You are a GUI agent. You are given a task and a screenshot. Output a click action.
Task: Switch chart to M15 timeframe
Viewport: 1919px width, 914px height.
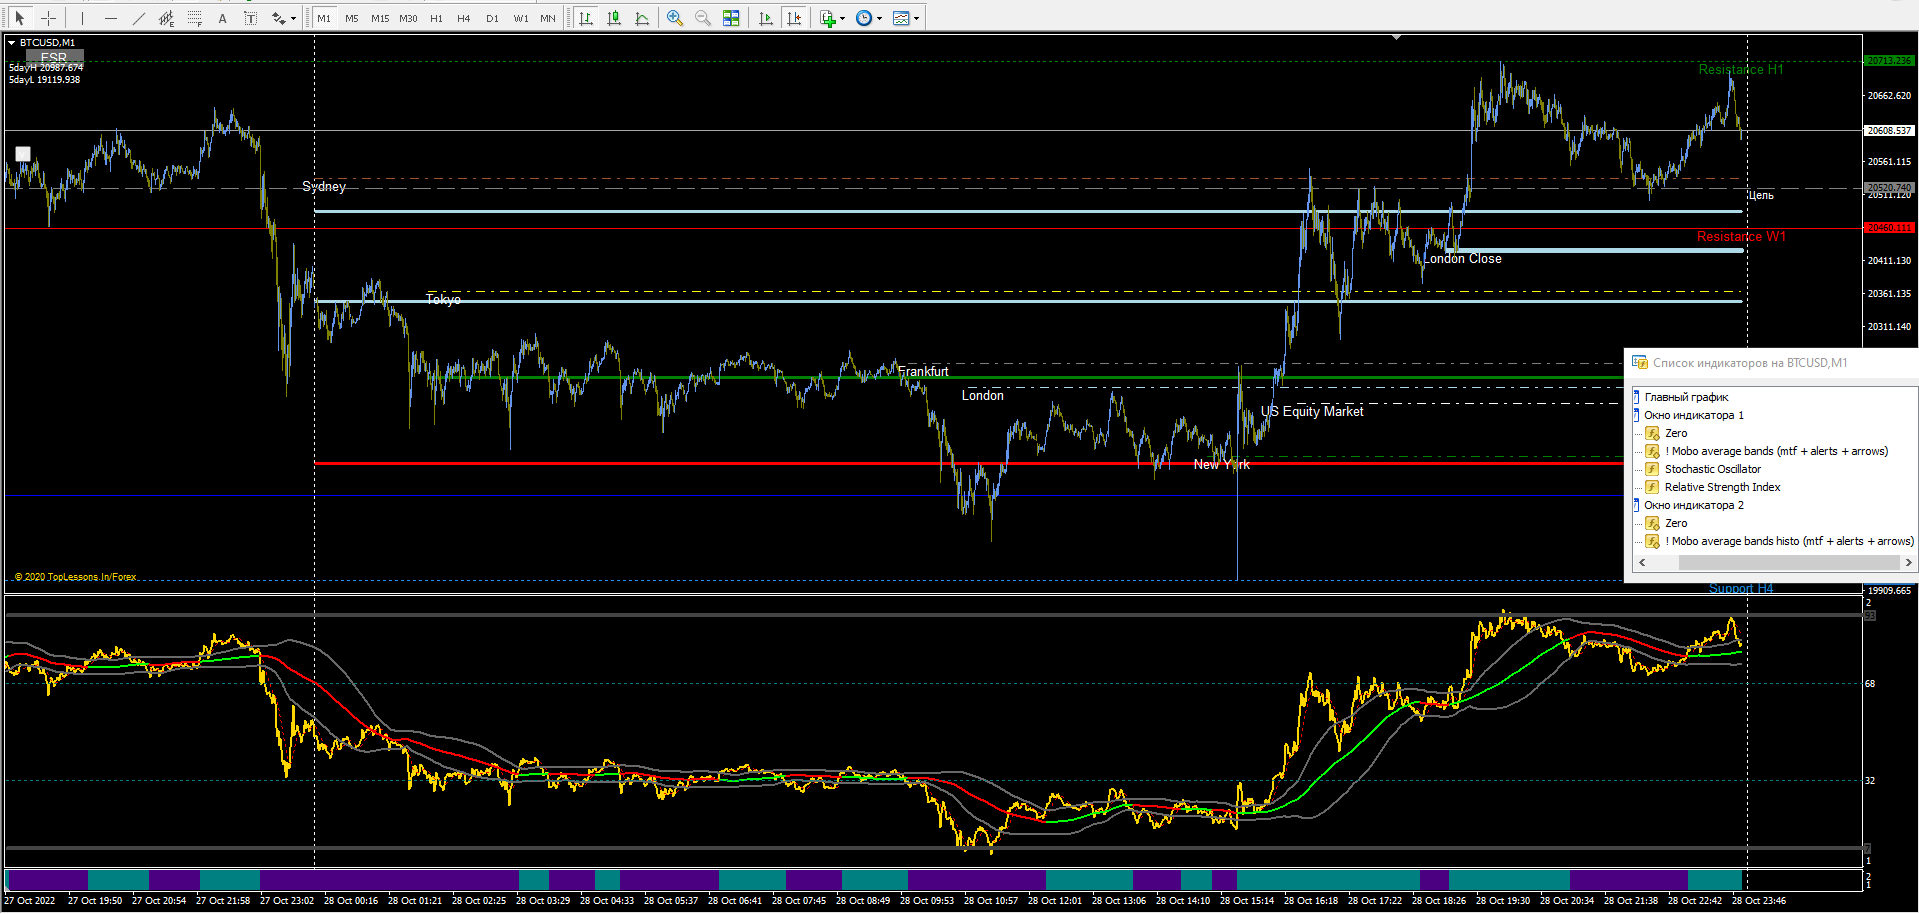point(380,18)
